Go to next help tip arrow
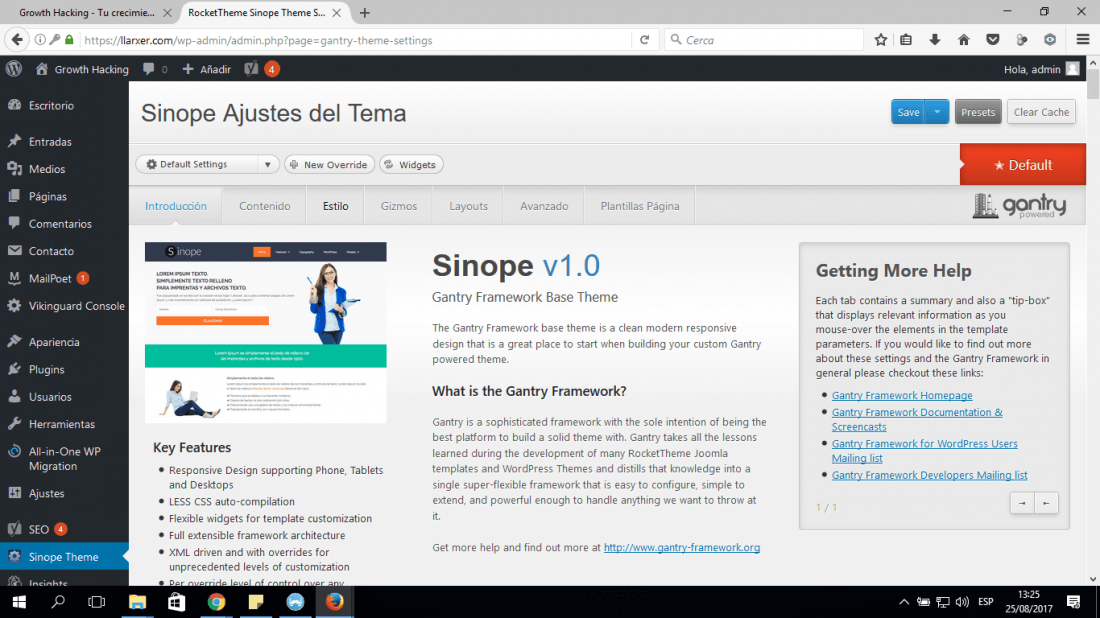This screenshot has width=1100, height=618. point(1022,503)
